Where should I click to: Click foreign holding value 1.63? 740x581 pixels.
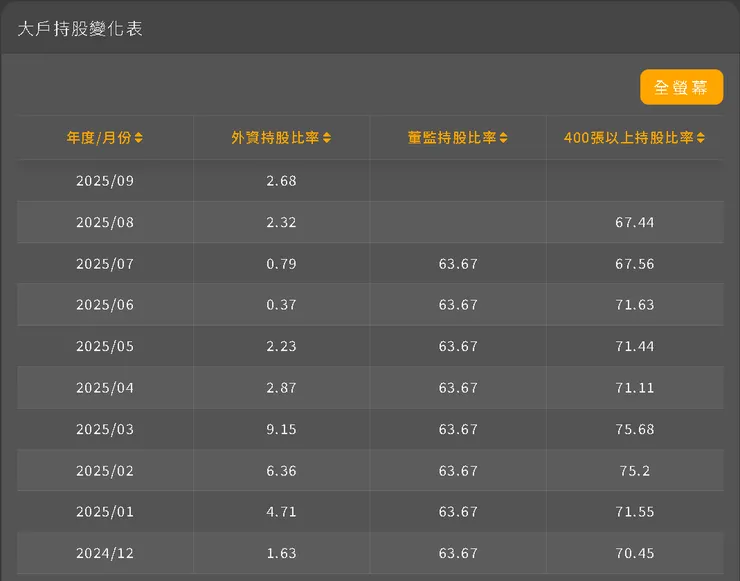[281, 553]
